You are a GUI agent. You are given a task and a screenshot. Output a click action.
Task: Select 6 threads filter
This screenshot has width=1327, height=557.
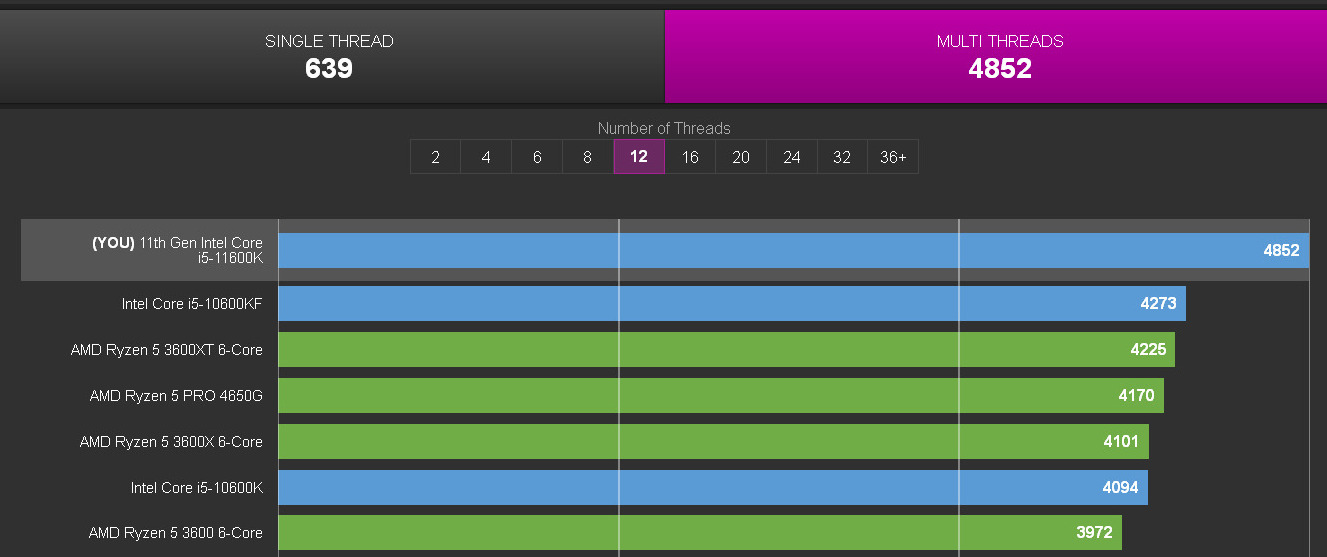[x=537, y=157]
